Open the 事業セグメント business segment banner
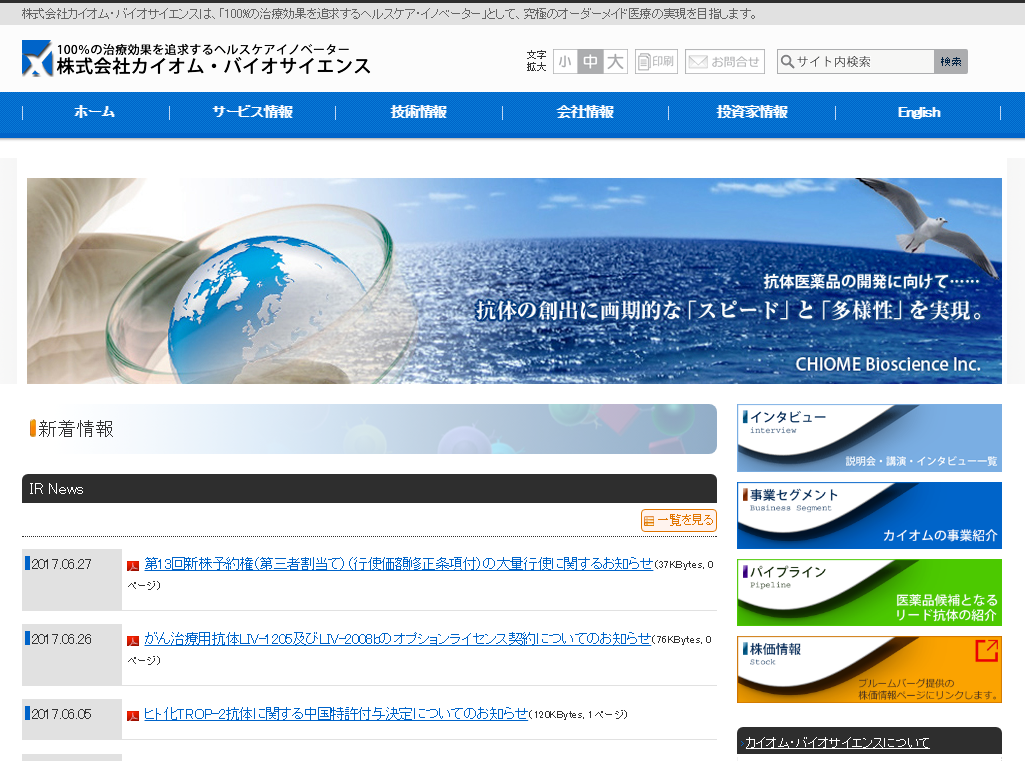Image resolution: width=1025 pixels, height=761 pixels. pos(869,515)
